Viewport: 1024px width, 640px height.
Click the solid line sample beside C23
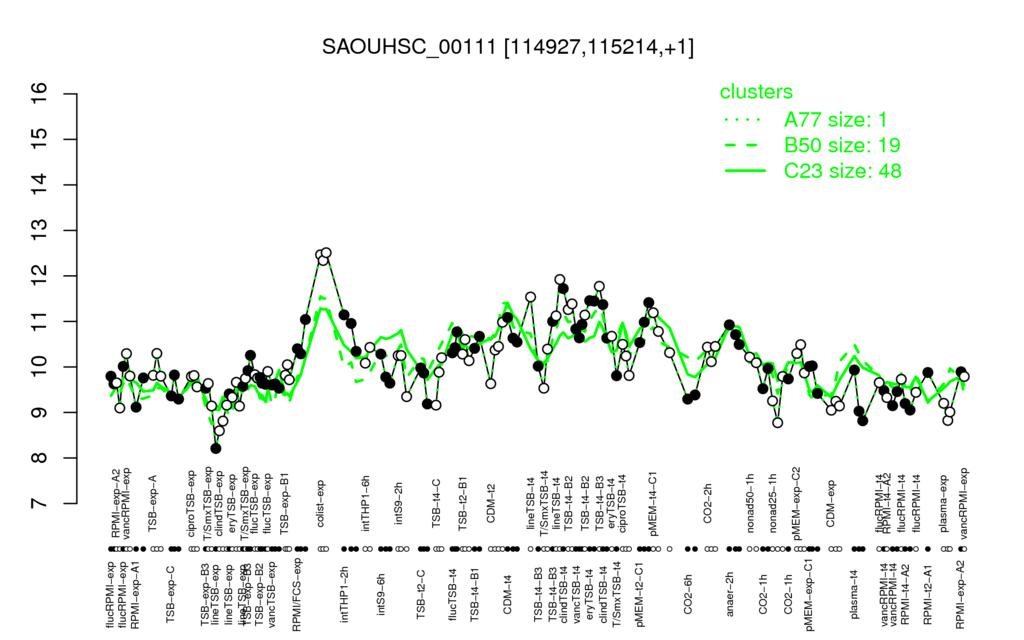(745, 171)
